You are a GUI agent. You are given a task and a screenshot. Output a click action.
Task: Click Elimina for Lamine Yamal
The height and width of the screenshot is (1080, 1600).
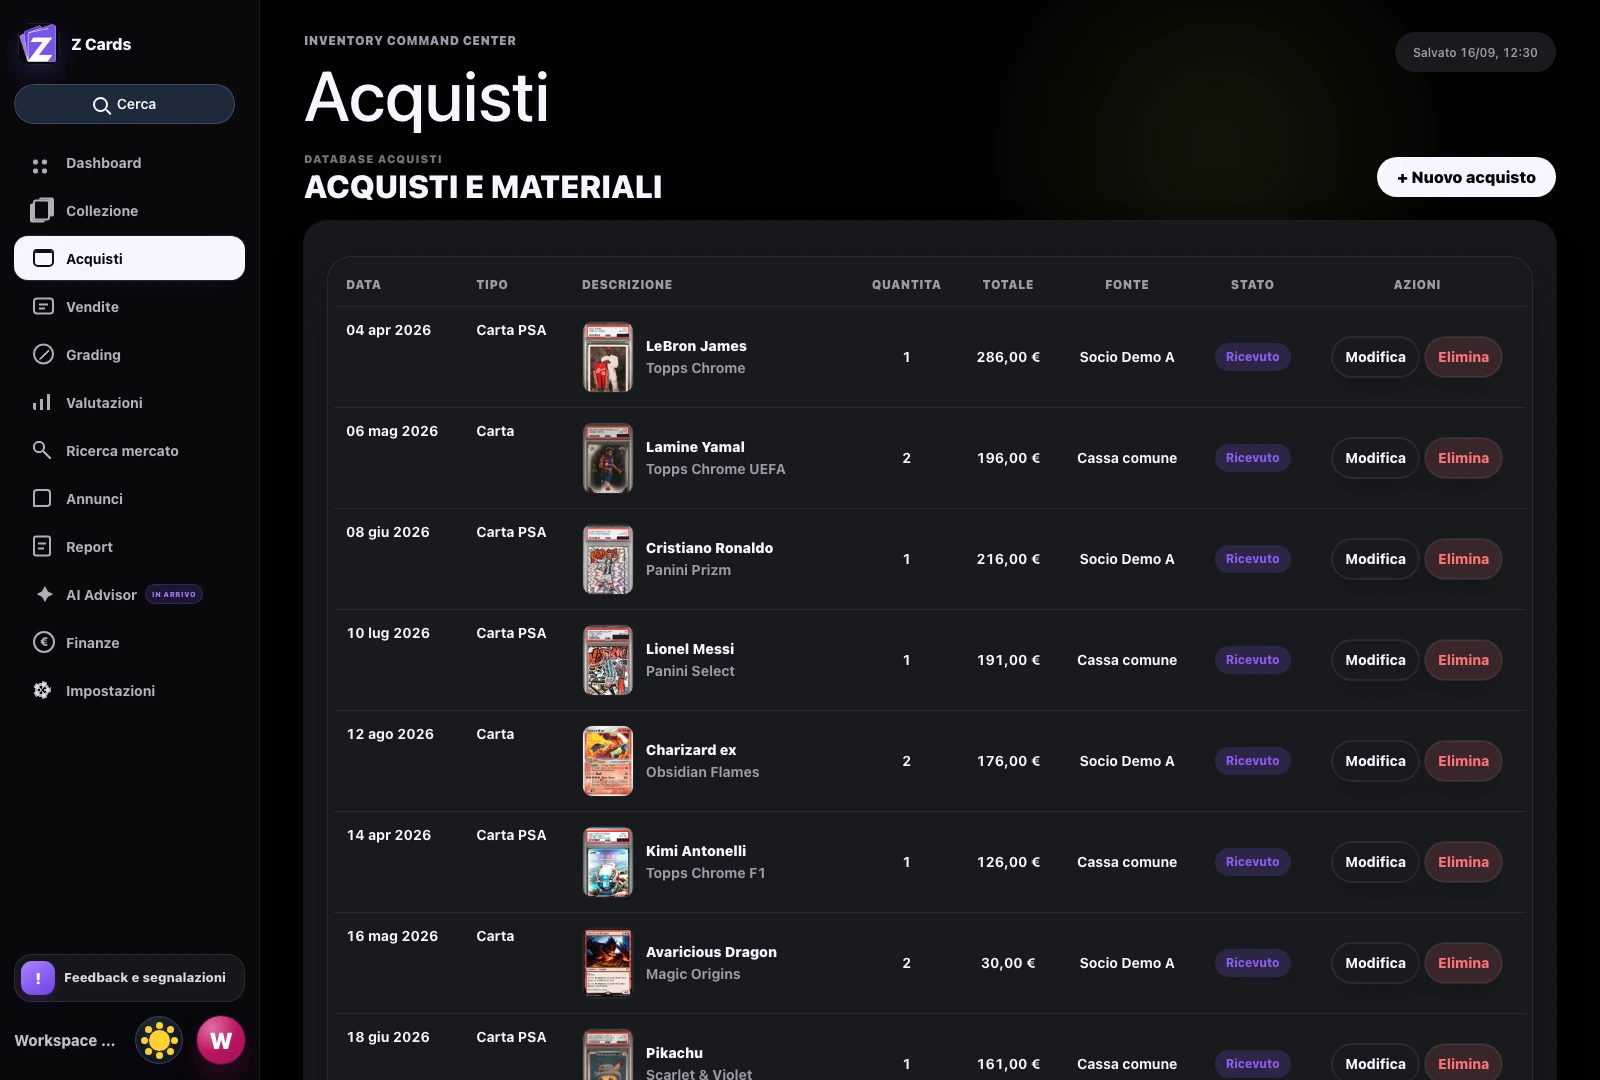click(1463, 458)
